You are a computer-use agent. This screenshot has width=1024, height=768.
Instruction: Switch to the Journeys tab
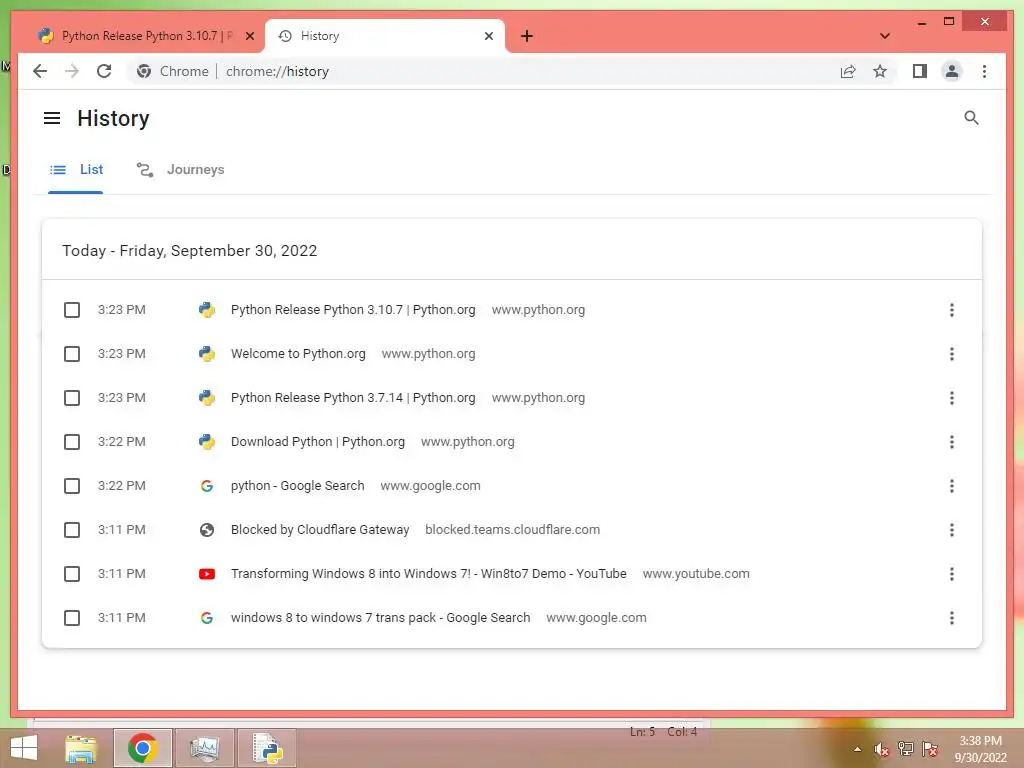click(180, 170)
